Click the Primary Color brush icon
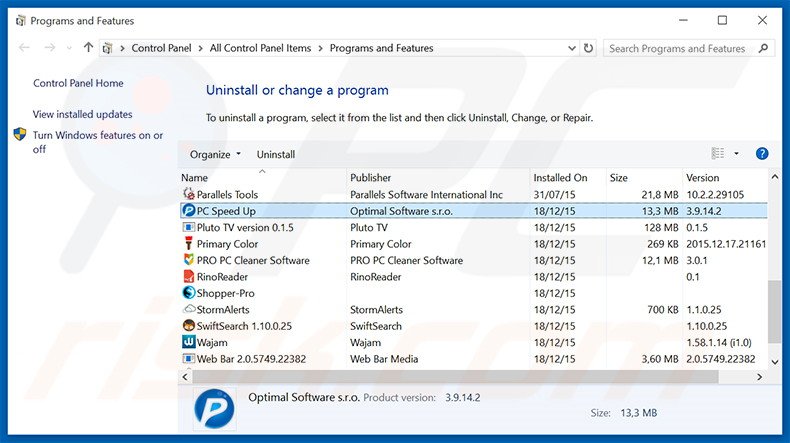The image size is (790, 443). (188, 243)
